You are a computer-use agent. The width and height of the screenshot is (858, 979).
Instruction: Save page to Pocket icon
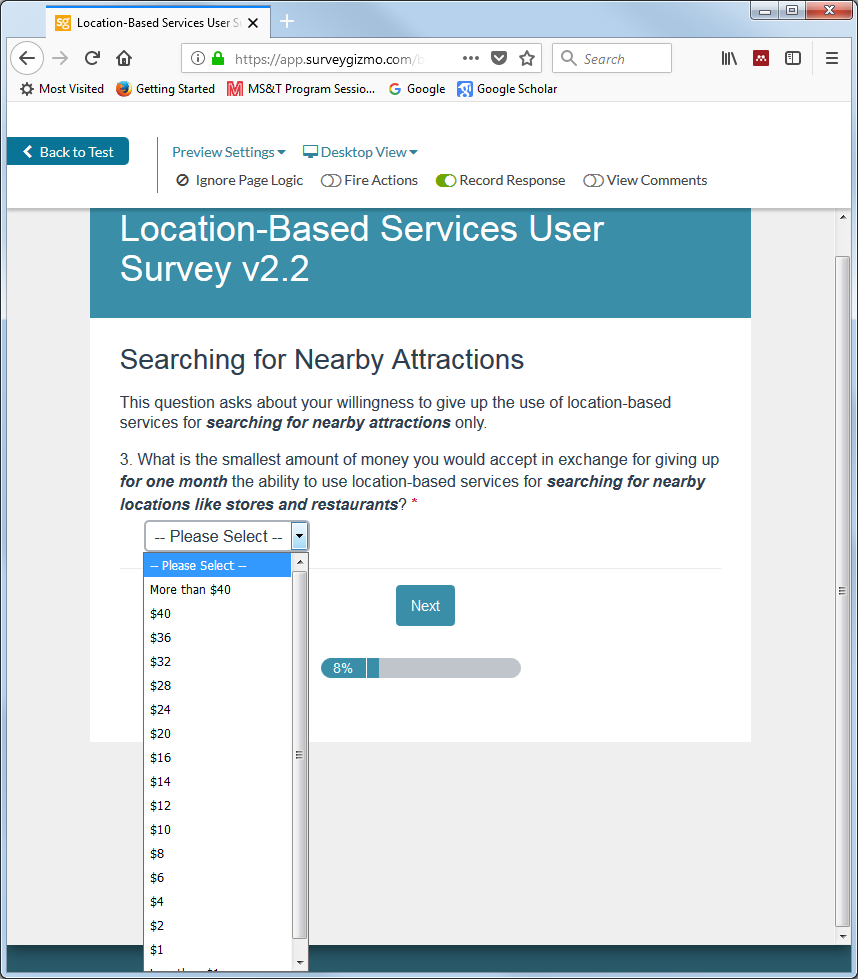tap(499, 59)
